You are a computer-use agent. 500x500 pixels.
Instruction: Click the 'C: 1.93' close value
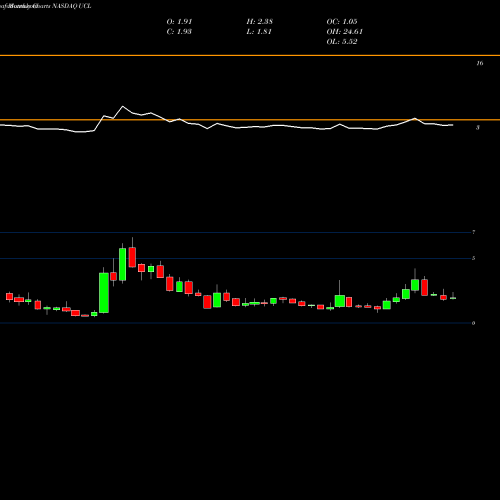coord(179,32)
